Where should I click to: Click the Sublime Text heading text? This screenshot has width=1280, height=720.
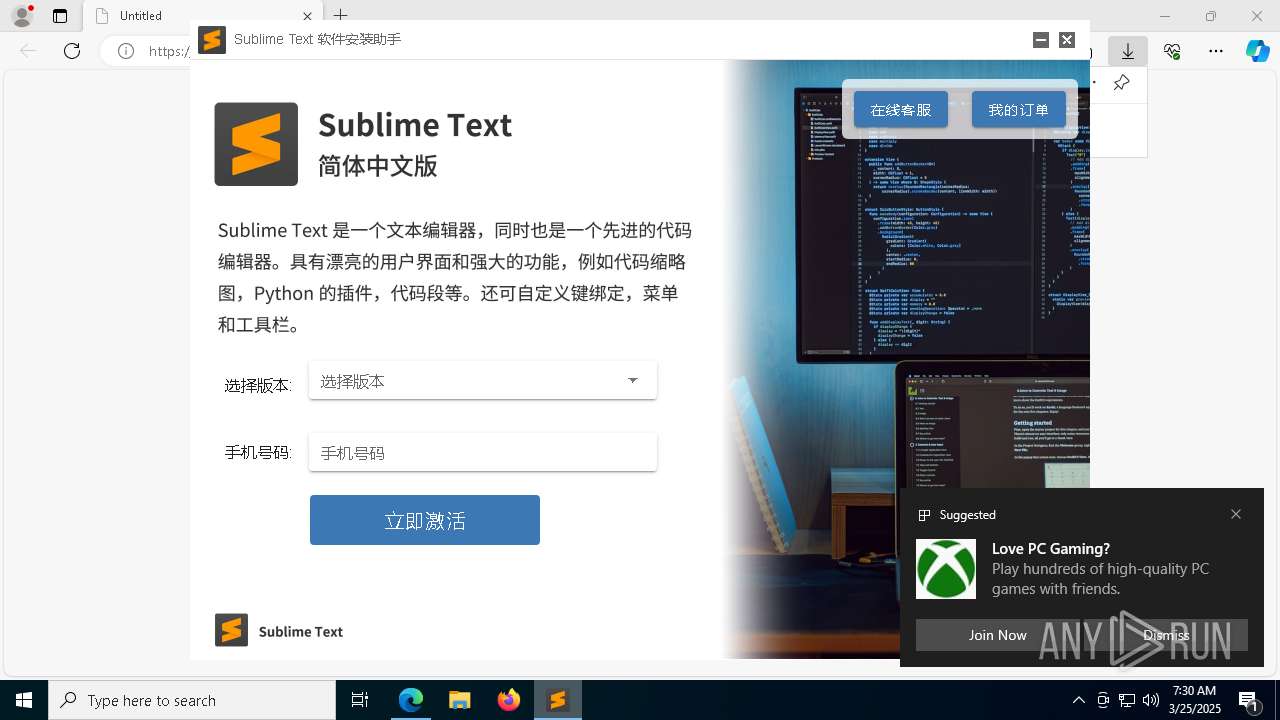[415, 125]
